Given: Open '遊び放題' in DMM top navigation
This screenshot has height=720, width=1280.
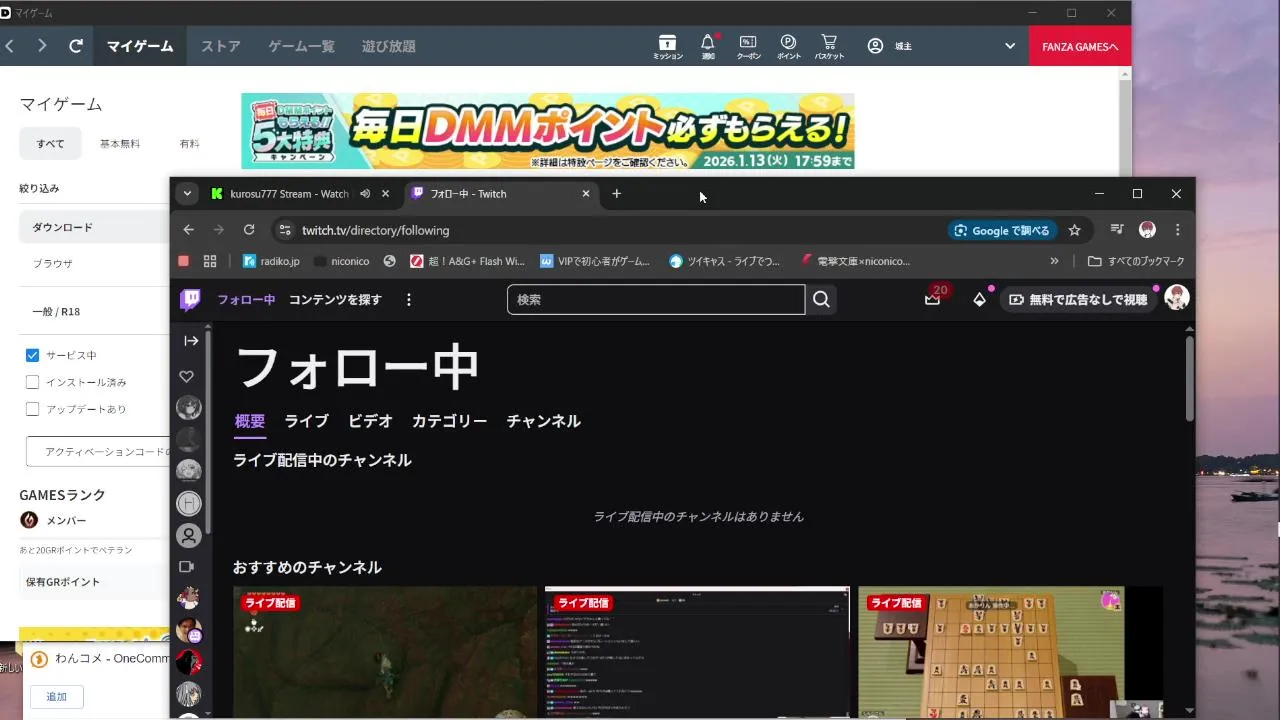Looking at the screenshot, I should click(388, 46).
